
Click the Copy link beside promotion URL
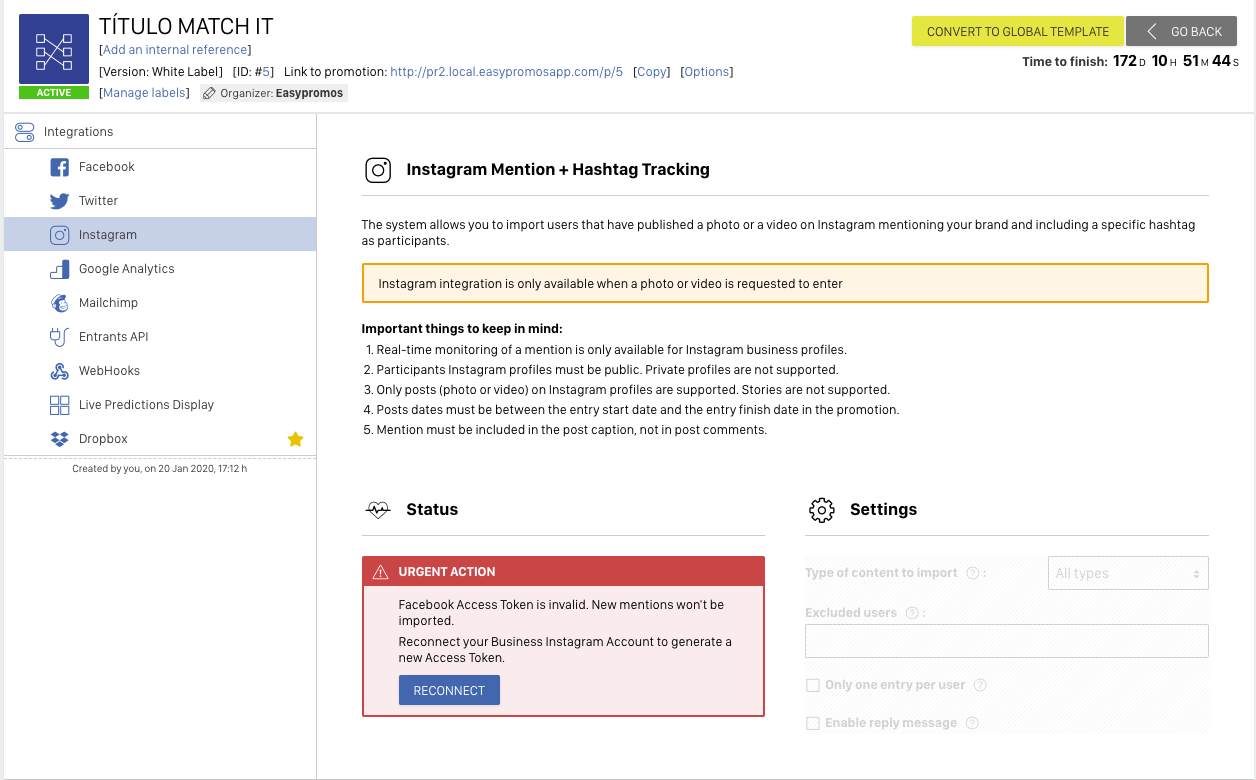pos(652,72)
